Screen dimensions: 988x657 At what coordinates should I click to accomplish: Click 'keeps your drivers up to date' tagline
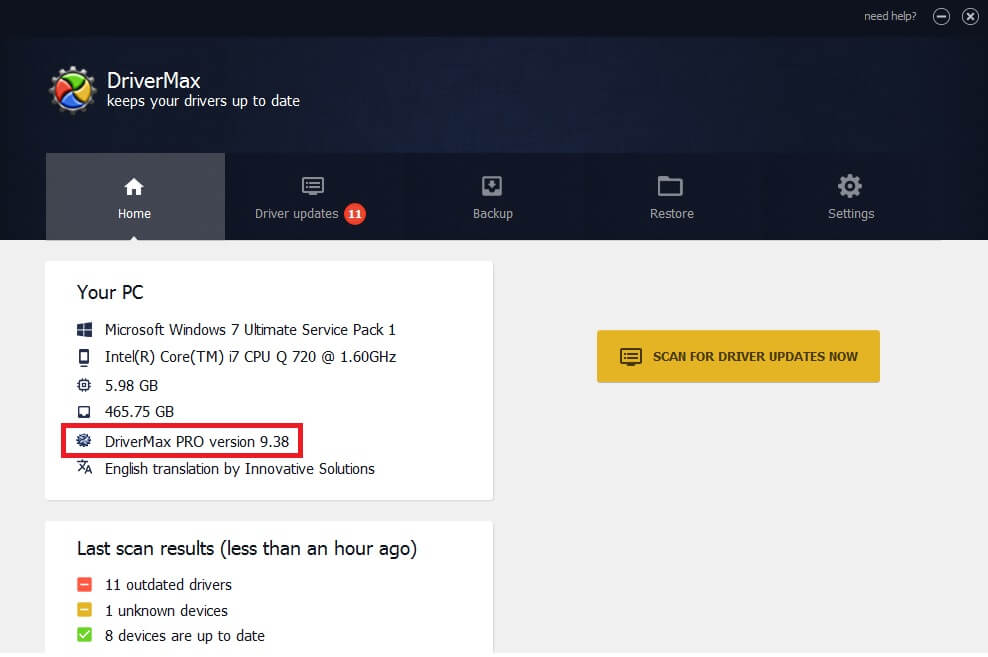[x=203, y=101]
